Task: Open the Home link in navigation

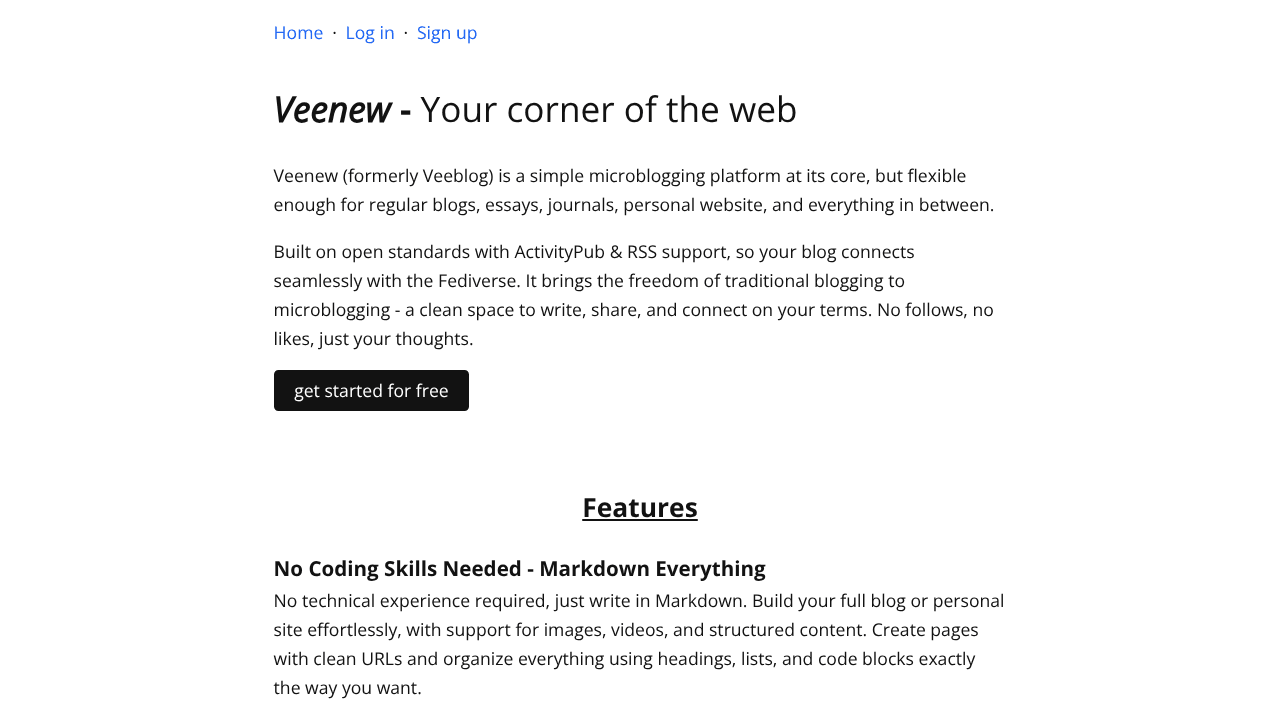Action: pos(298,33)
